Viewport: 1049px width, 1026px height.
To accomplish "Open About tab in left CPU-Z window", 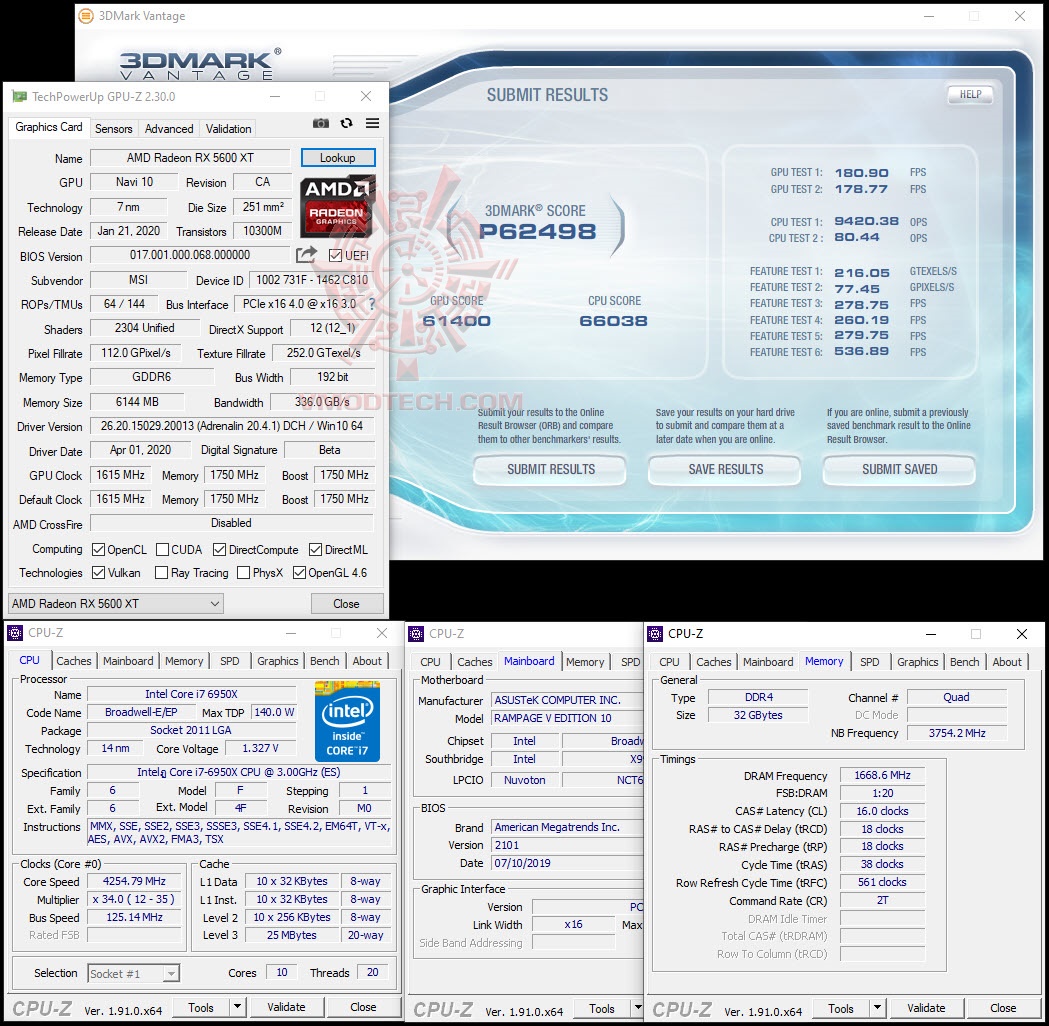I will (x=367, y=661).
